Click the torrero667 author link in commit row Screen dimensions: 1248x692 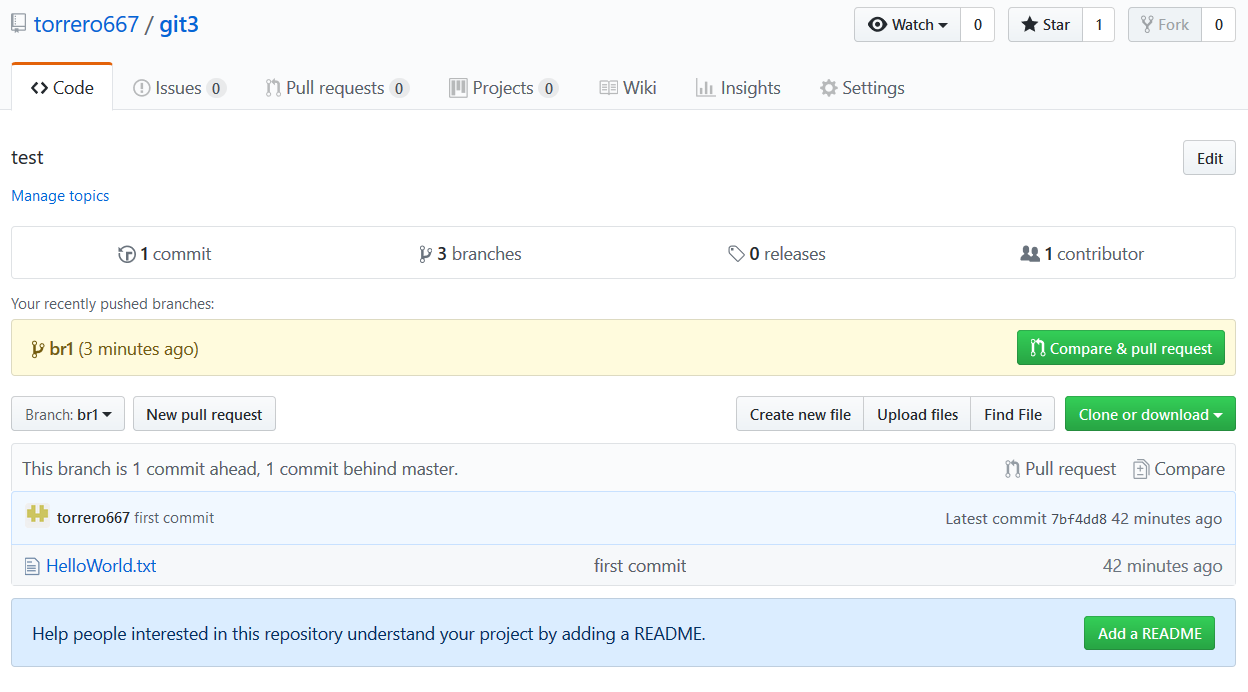pos(93,518)
